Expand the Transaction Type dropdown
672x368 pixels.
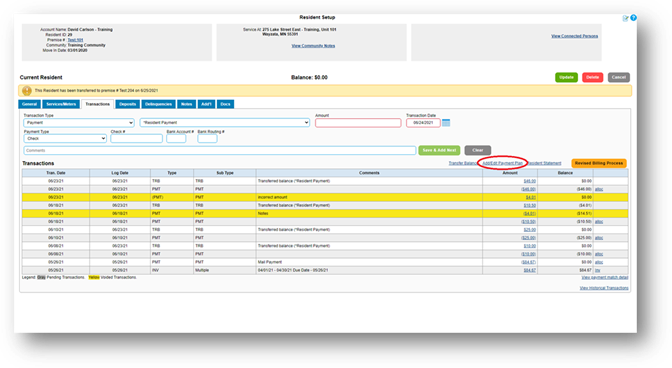(79, 123)
